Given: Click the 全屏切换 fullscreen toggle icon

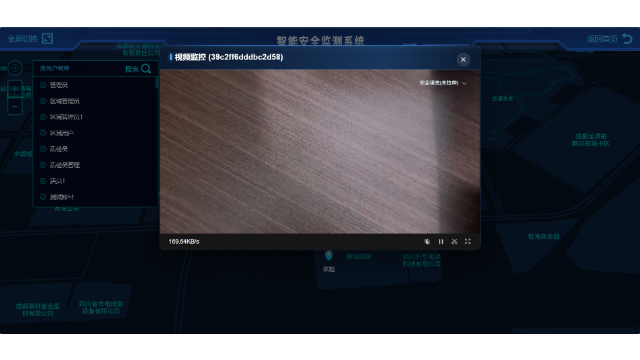Looking at the screenshot, I should click(x=47, y=39).
